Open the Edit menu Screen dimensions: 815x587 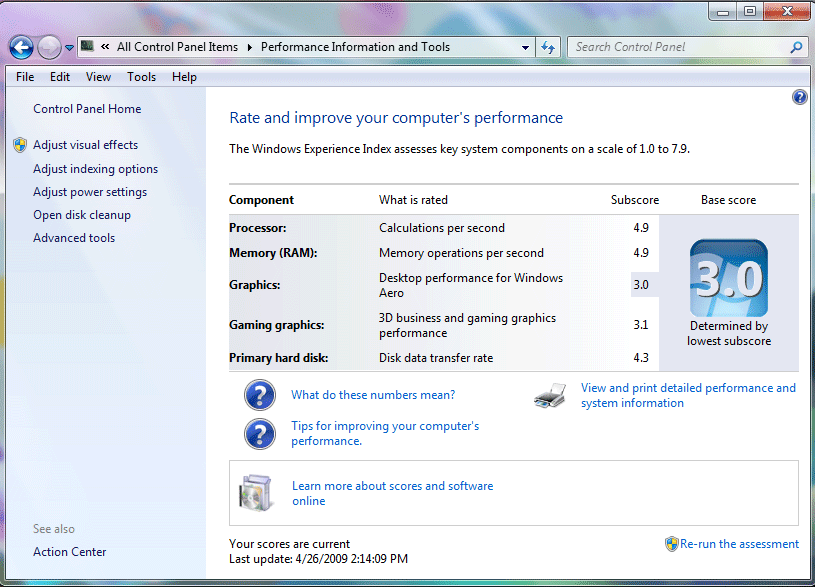tap(60, 77)
